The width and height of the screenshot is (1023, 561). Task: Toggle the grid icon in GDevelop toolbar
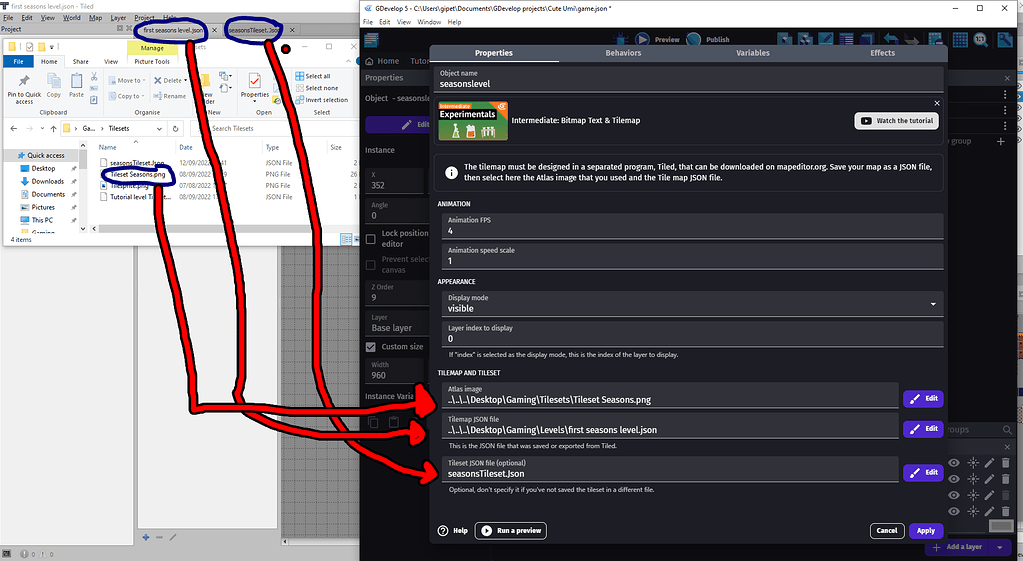pyautogui.click(x=960, y=40)
